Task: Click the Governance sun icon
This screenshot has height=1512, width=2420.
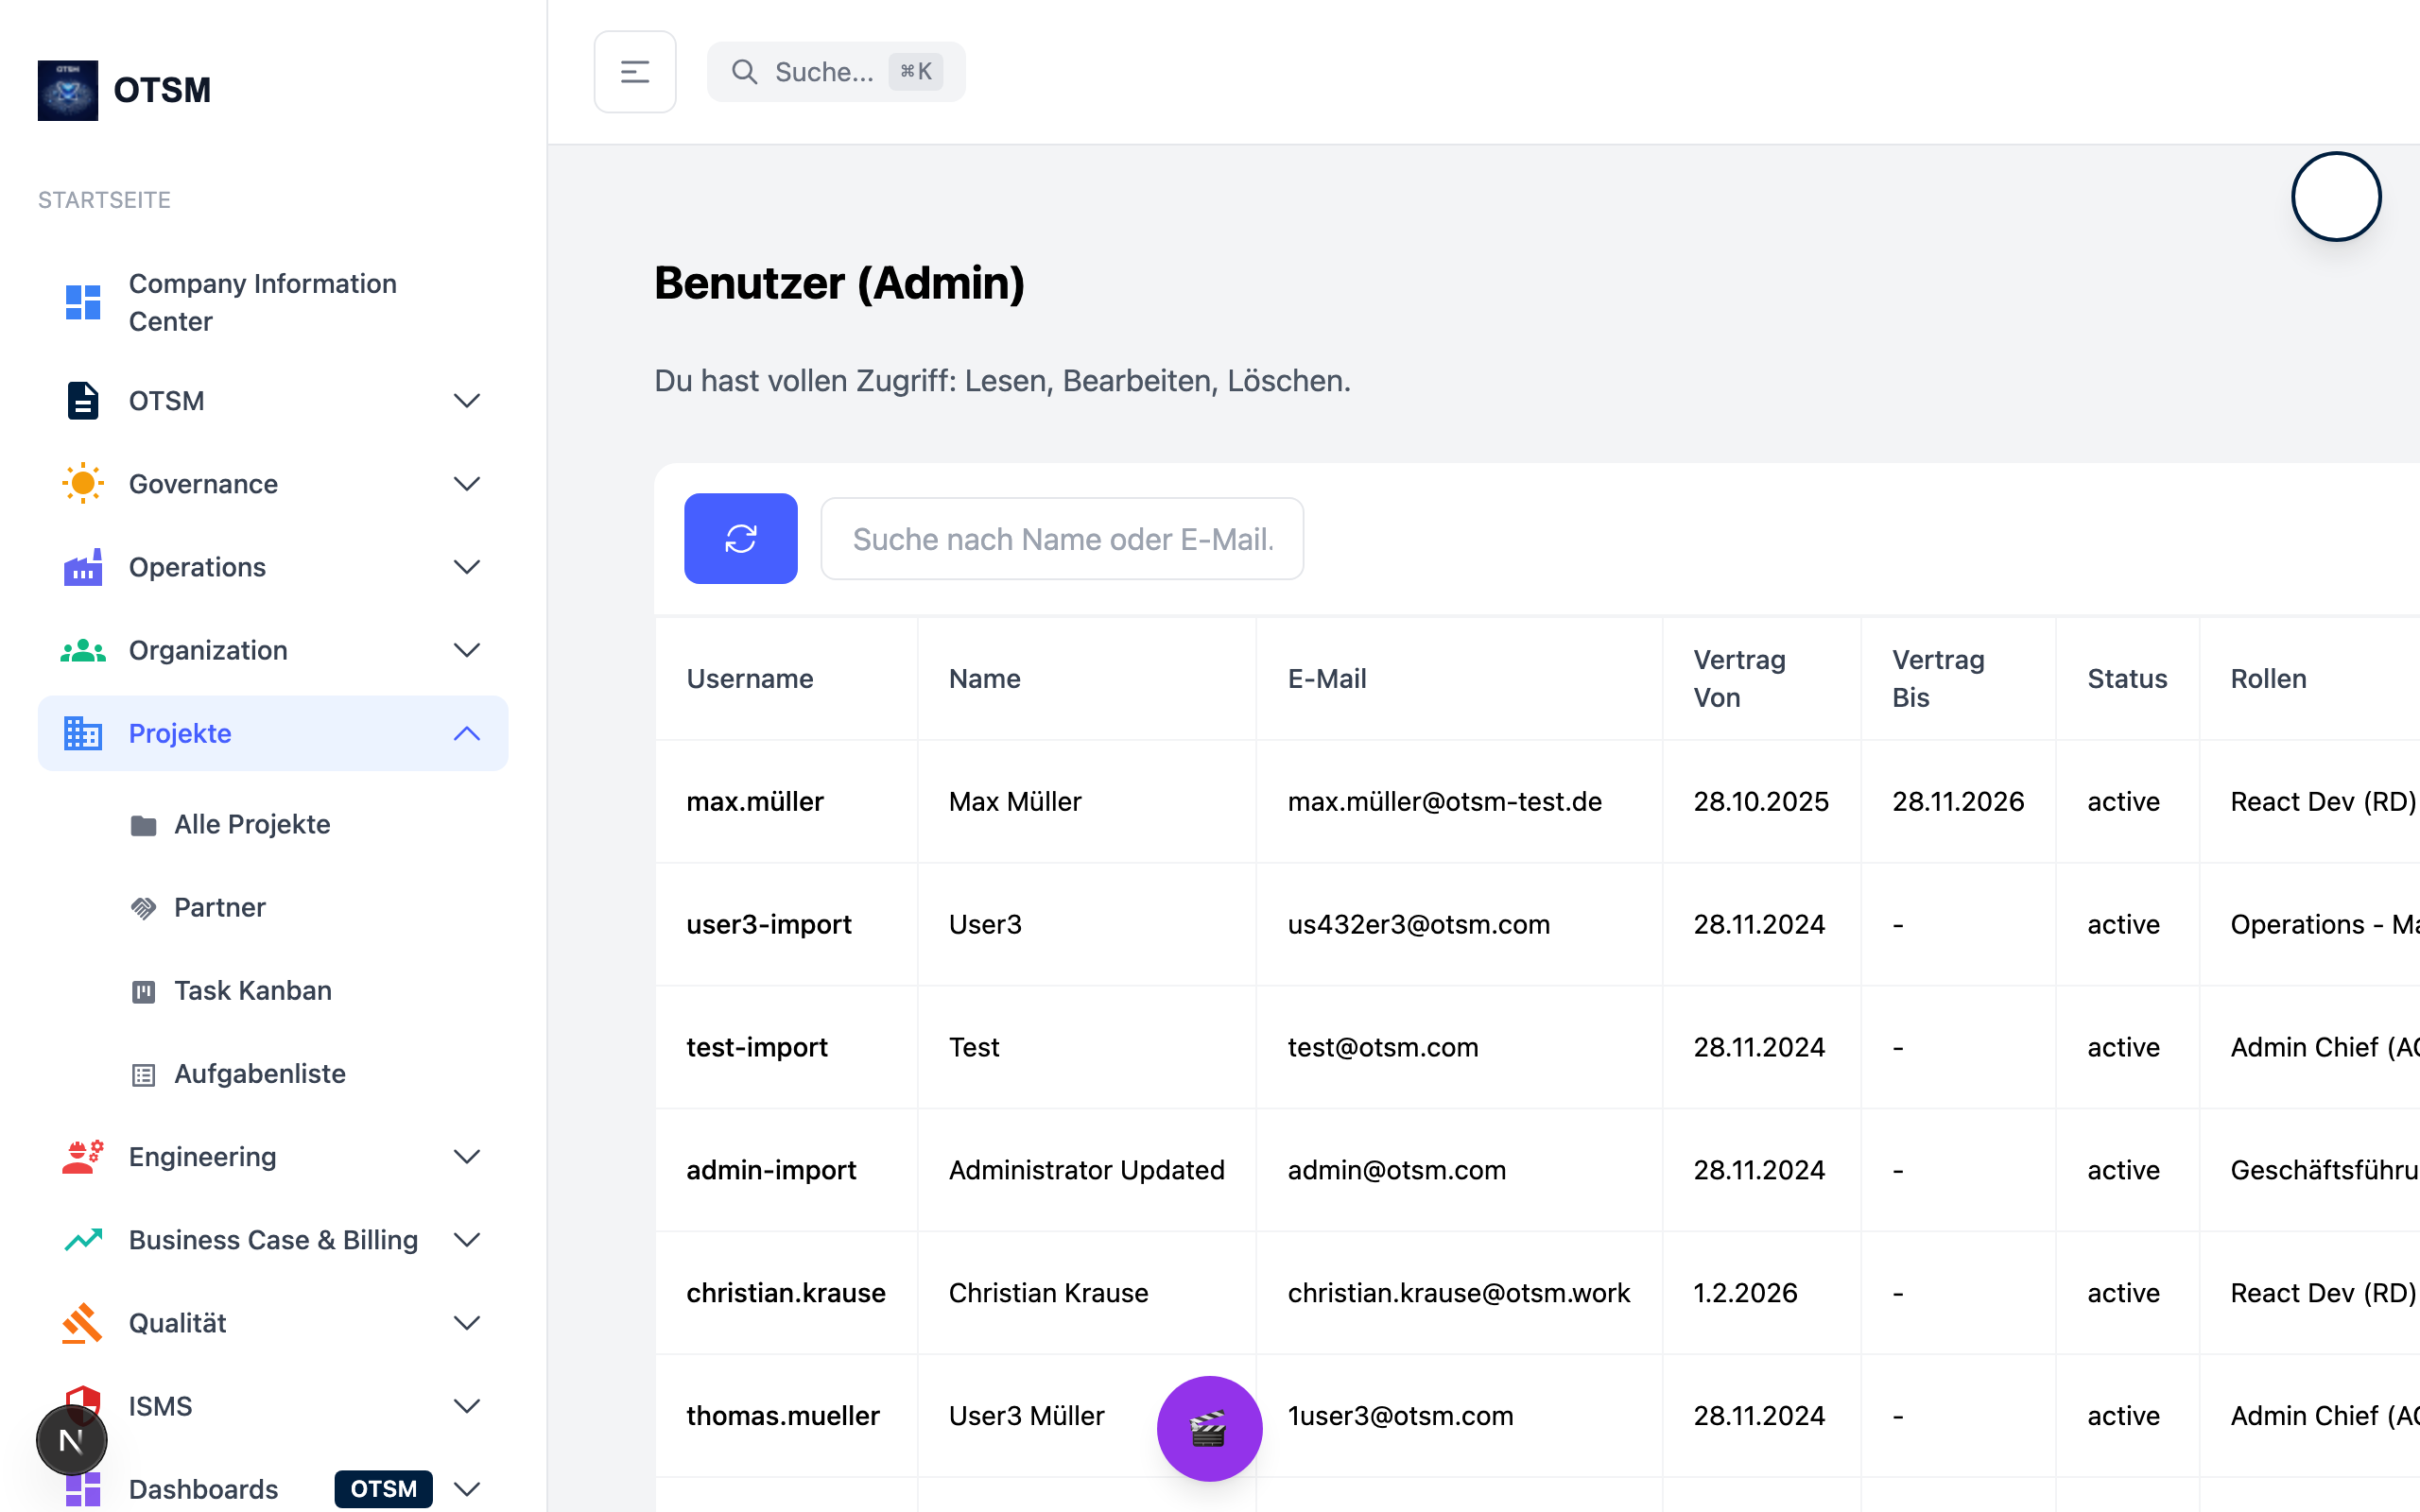Action: (x=83, y=484)
